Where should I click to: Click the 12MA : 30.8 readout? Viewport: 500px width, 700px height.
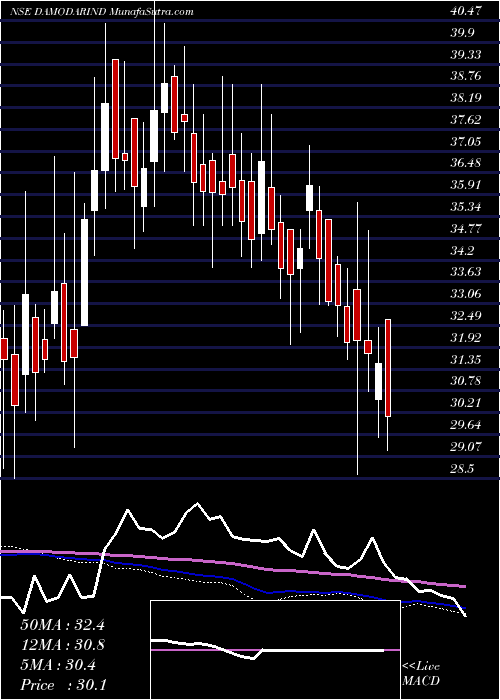(x=62, y=645)
